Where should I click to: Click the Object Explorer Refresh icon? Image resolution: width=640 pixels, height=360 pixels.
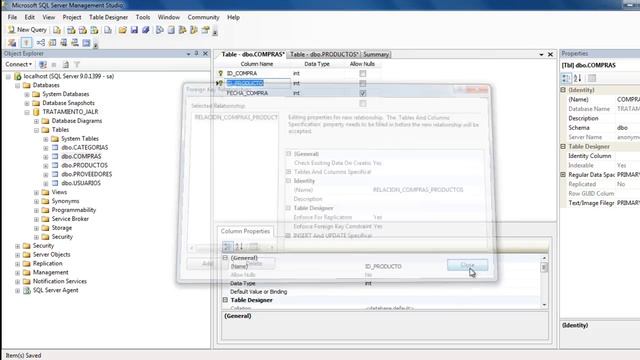click(x=65, y=64)
